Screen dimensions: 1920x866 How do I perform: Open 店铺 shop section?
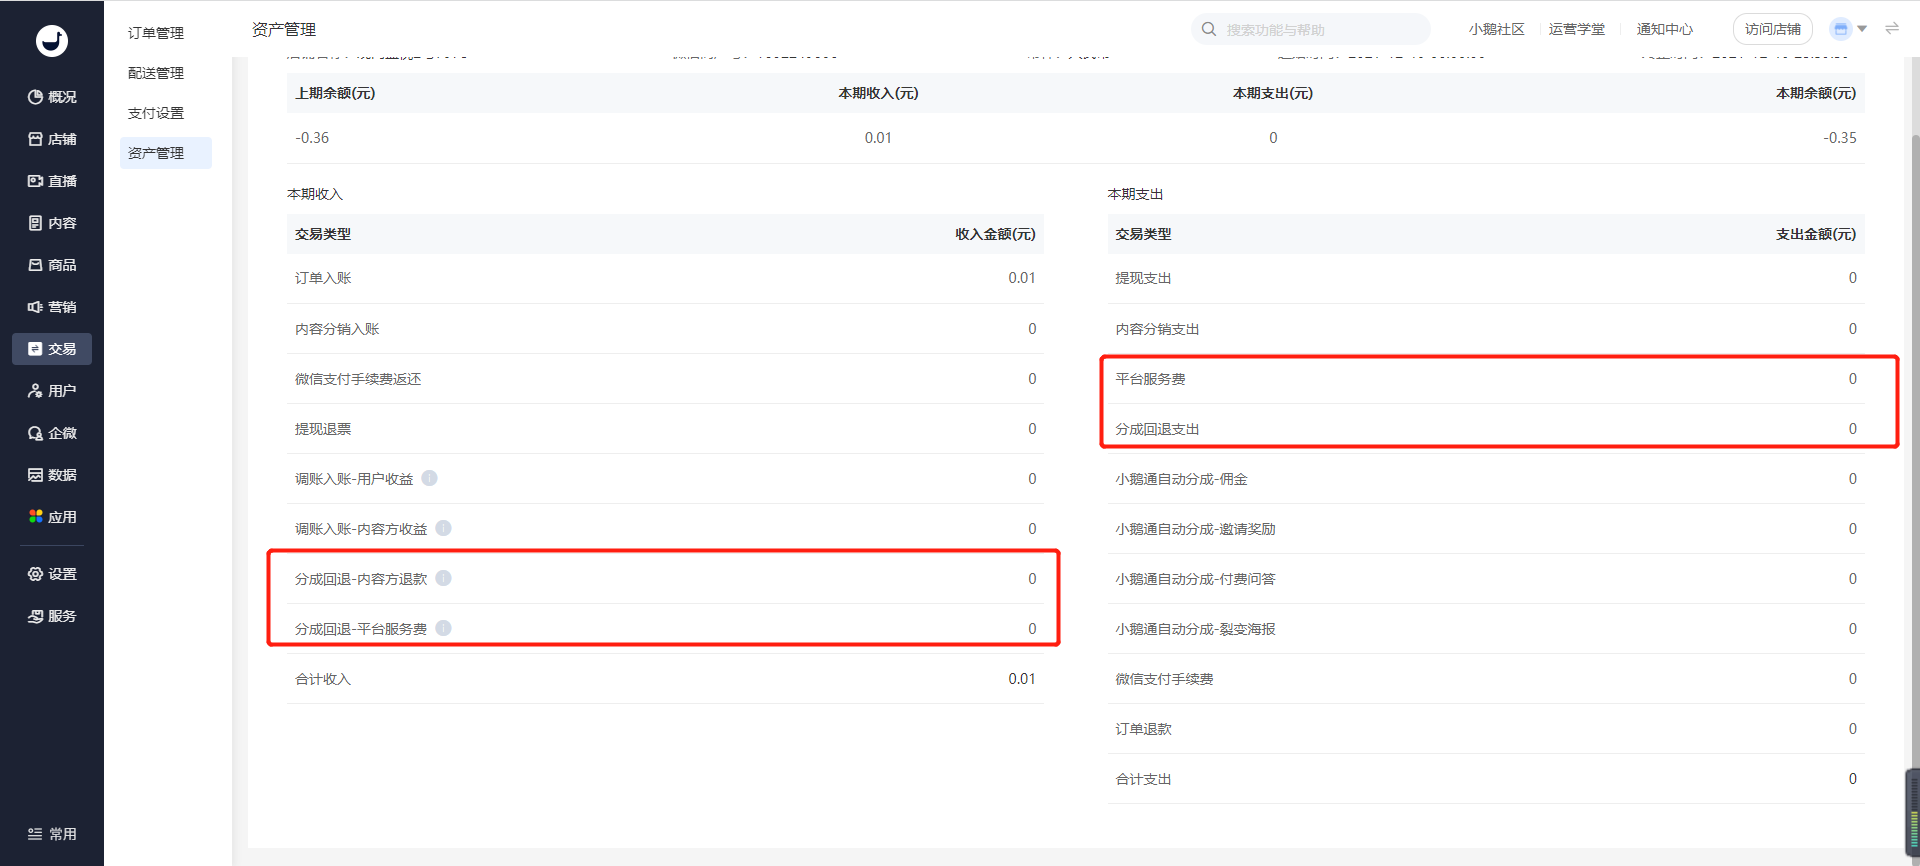(x=52, y=139)
